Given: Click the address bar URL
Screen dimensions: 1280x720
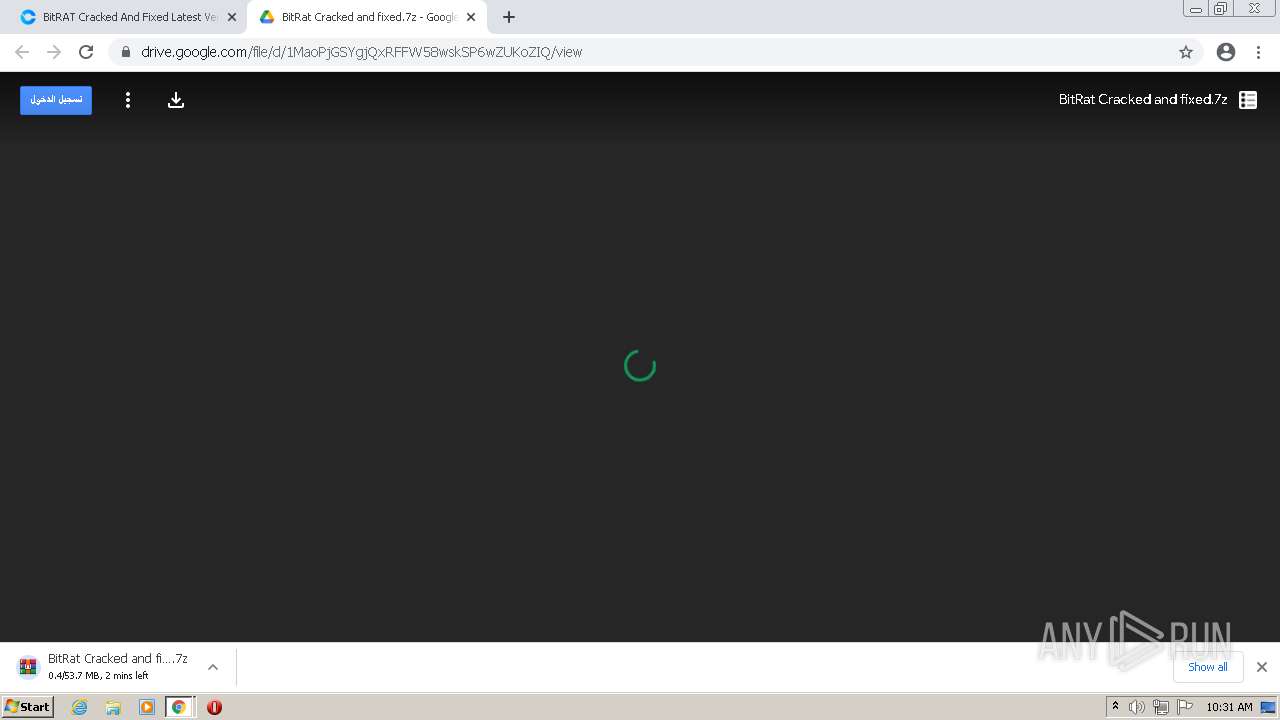Looking at the screenshot, I should pyautogui.click(x=361, y=52).
